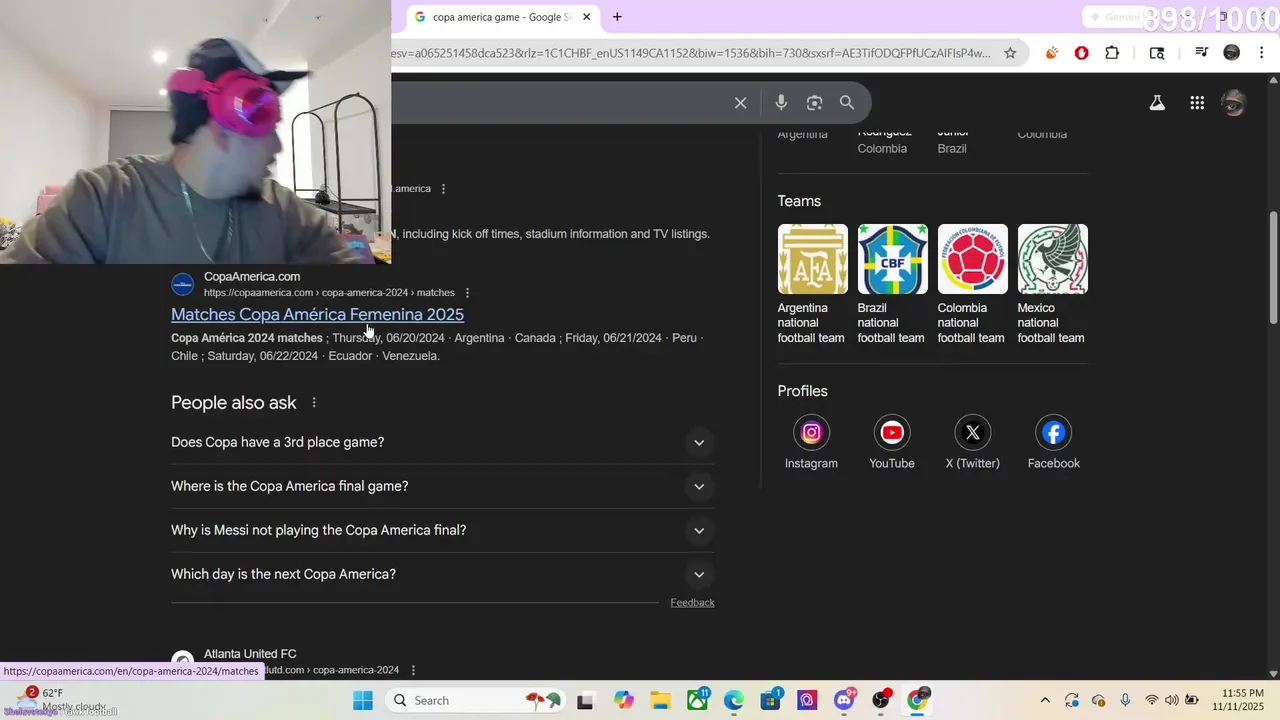Open volume control in system tray

1171,700
